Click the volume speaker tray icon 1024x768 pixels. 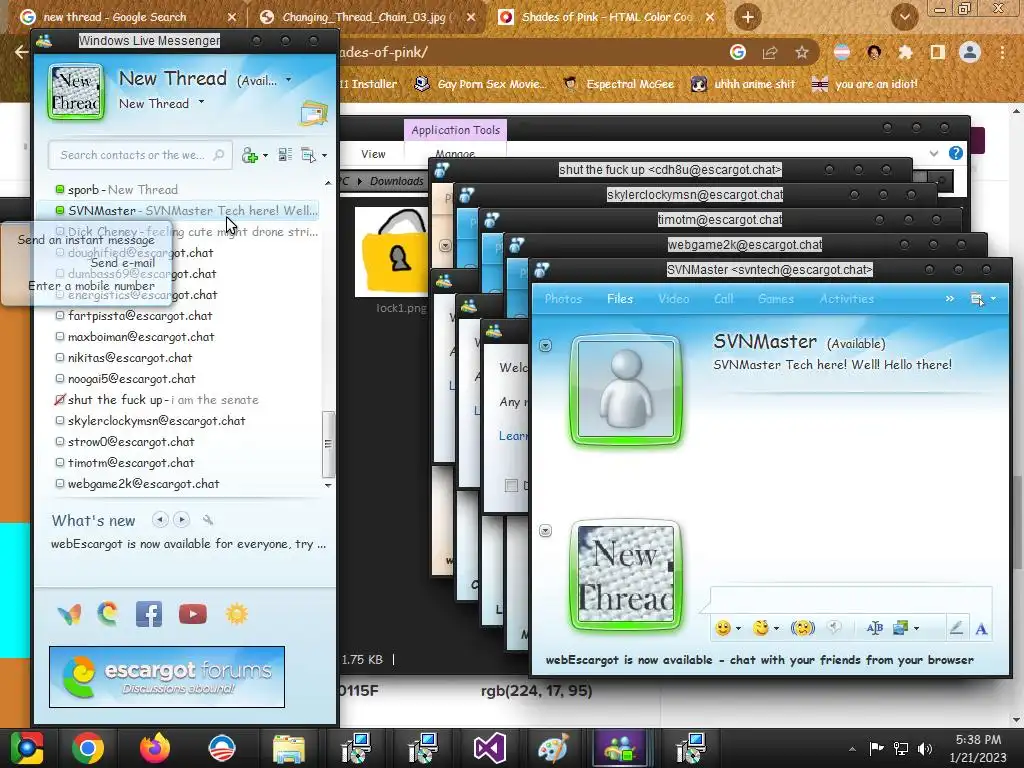924,748
